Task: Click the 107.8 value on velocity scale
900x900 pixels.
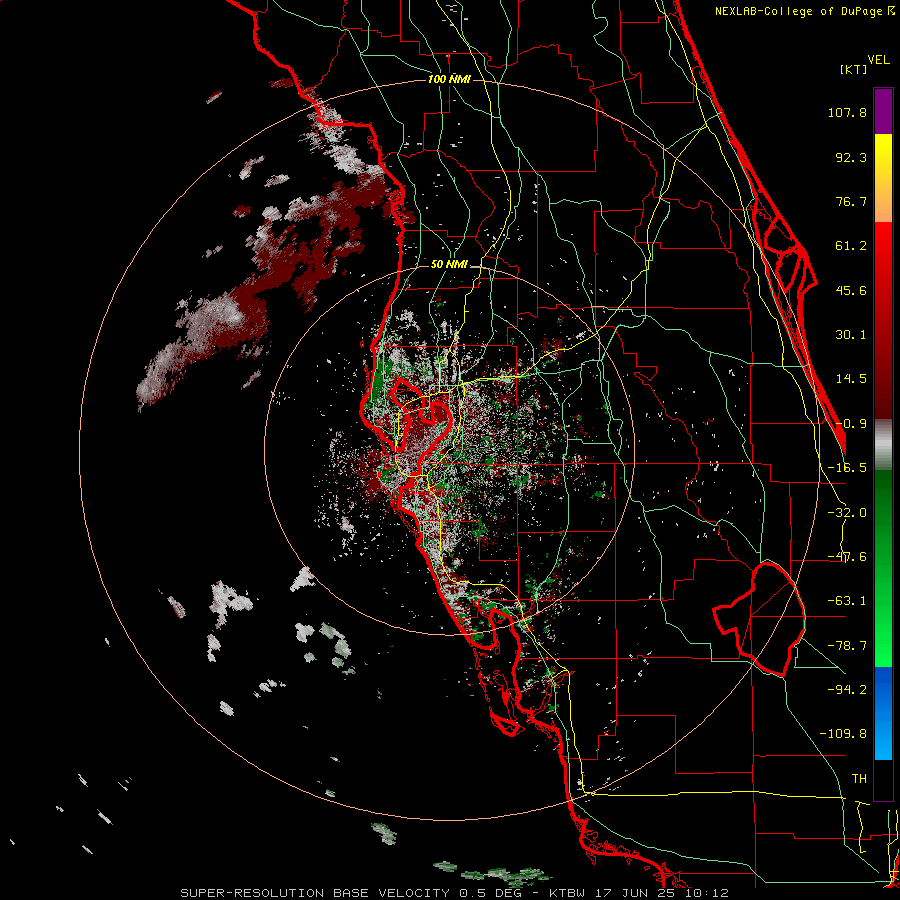Action: [x=847, y=112]
